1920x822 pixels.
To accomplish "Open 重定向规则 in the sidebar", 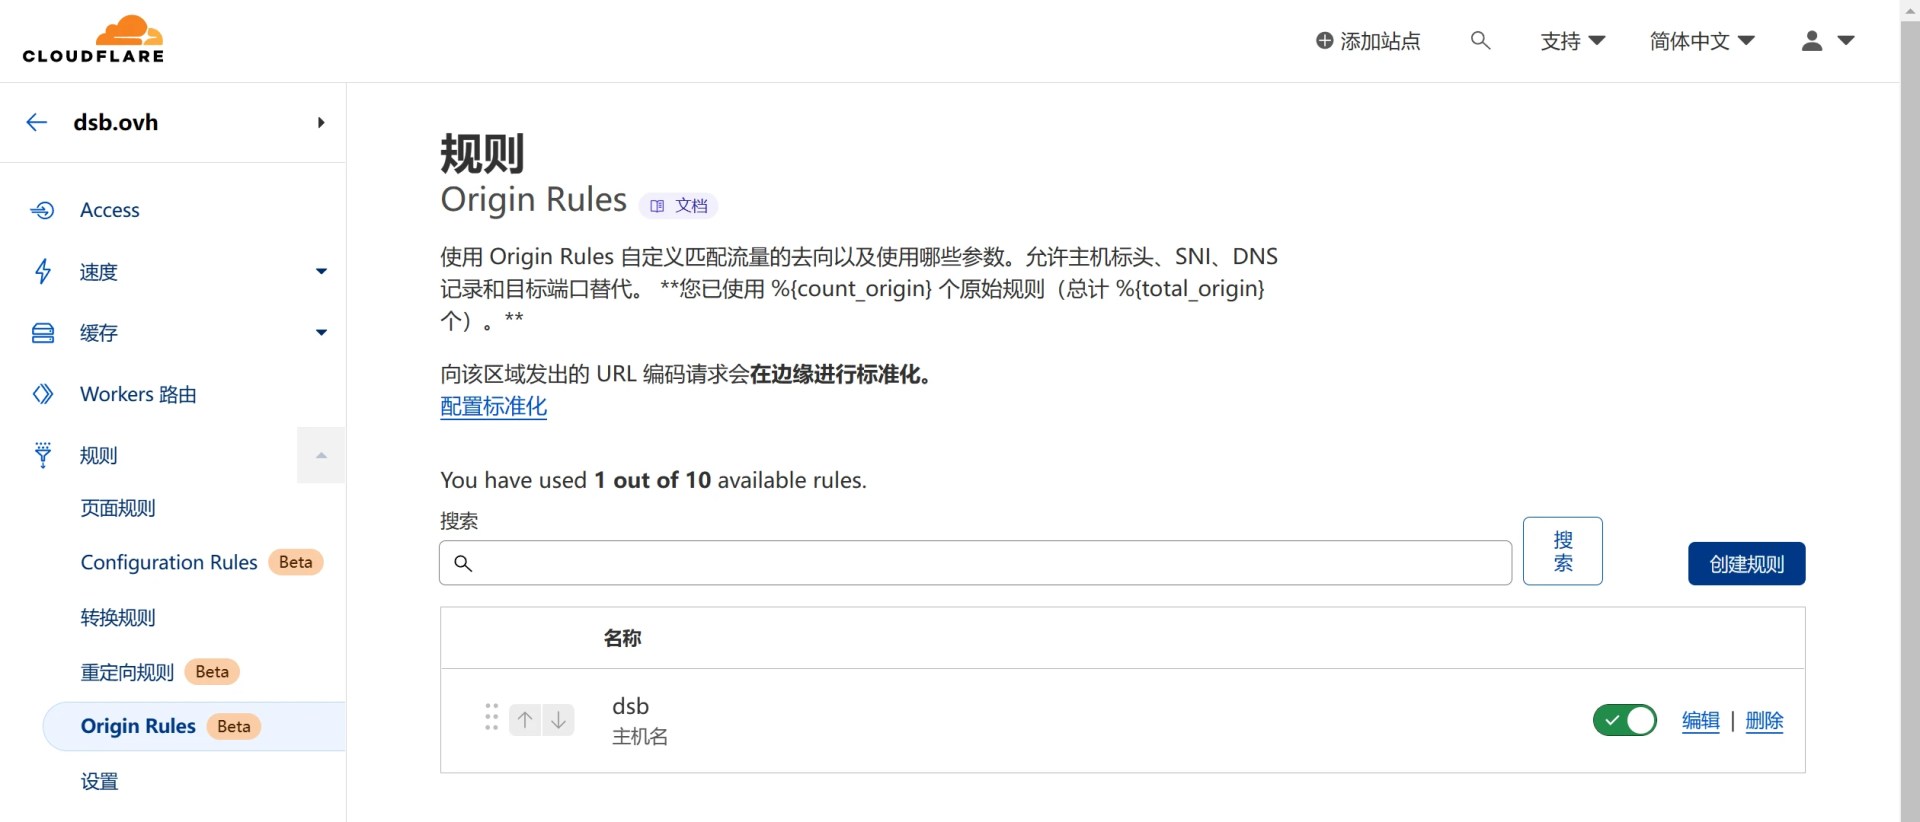I will click(x=127, y=672).
